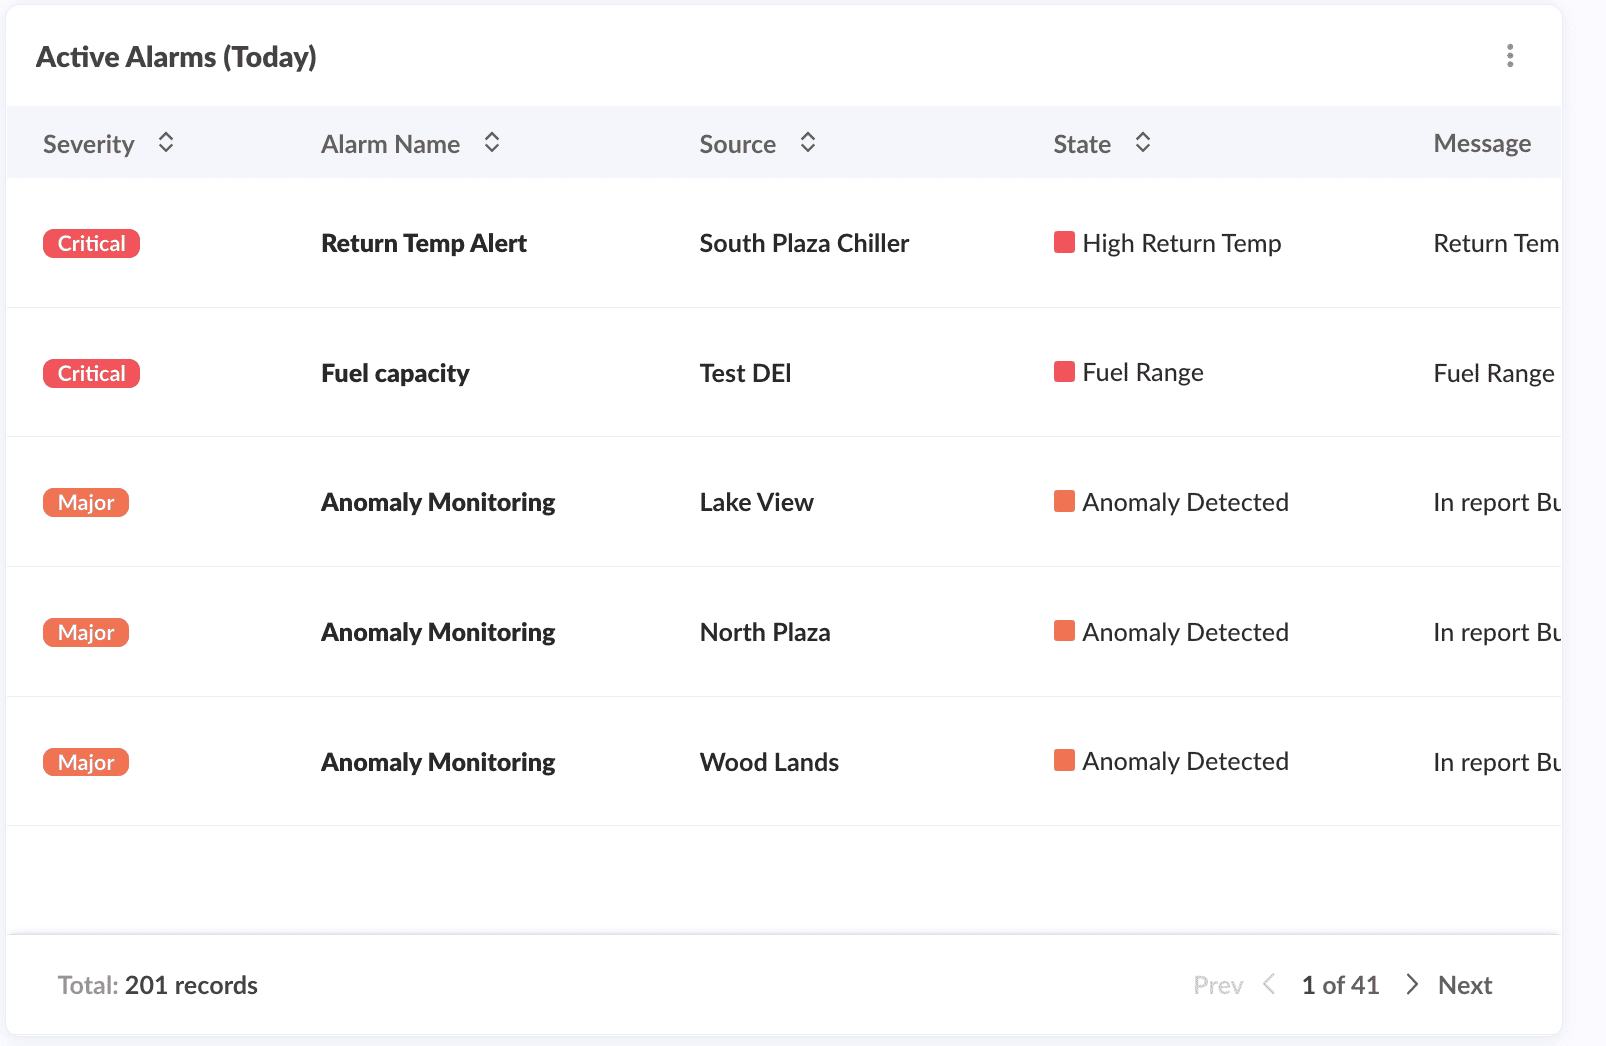The width and height of the screenshot is (1606, 1046).
Task: Click red High Return Temp state square
Action: click(1064, 242)
